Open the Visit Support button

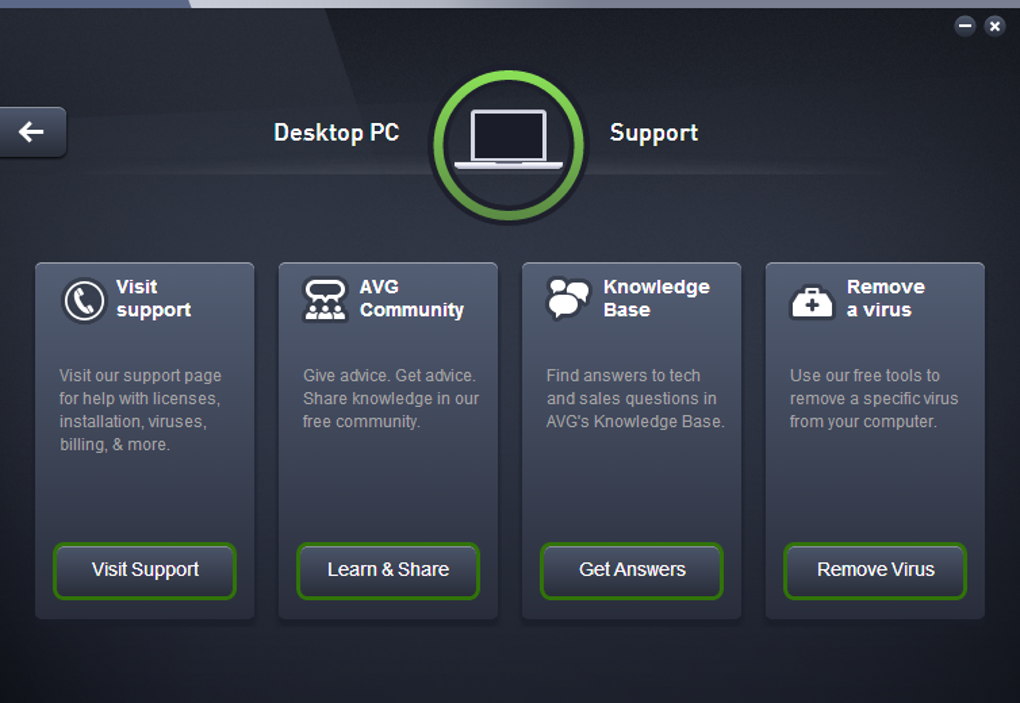click(x=144, y=570)
